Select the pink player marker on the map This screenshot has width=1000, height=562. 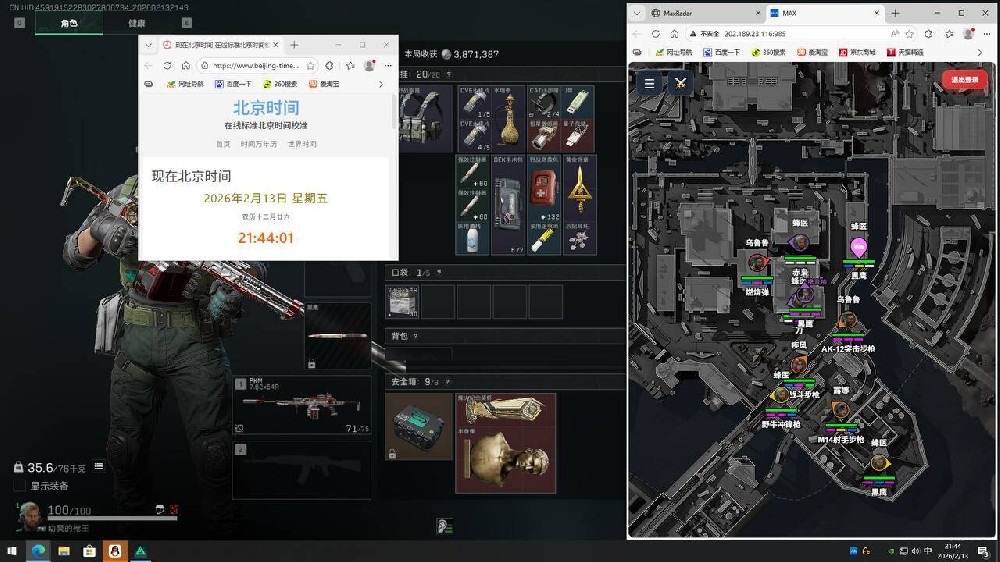857,247
